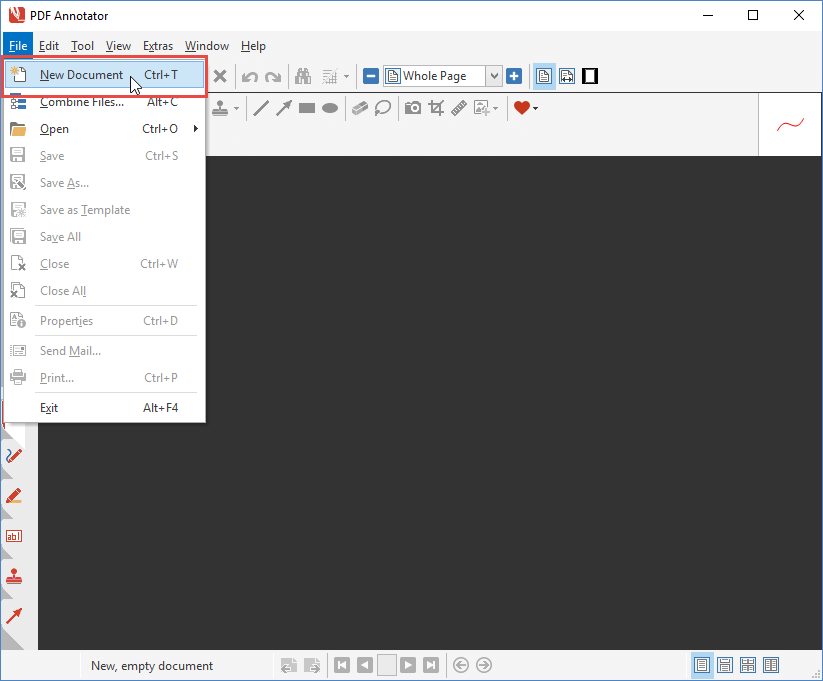Click next document icon in status bar
823x681 pixels.
(x=312, y=665)
